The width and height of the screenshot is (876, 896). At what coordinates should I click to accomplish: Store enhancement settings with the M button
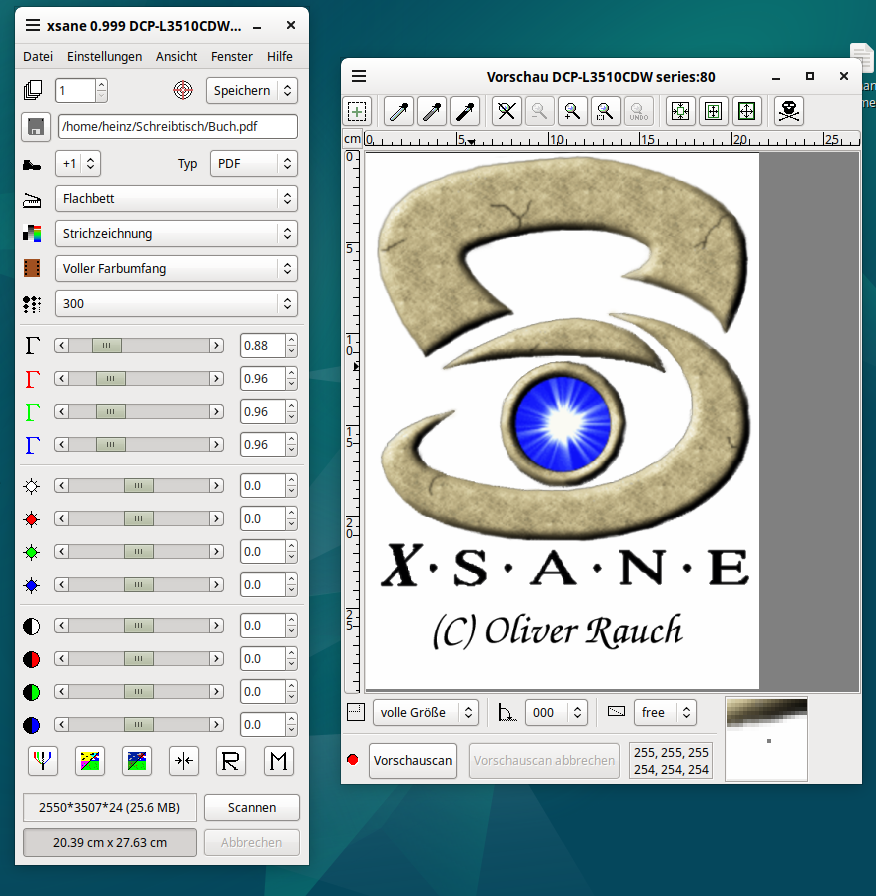pos(279,761)
